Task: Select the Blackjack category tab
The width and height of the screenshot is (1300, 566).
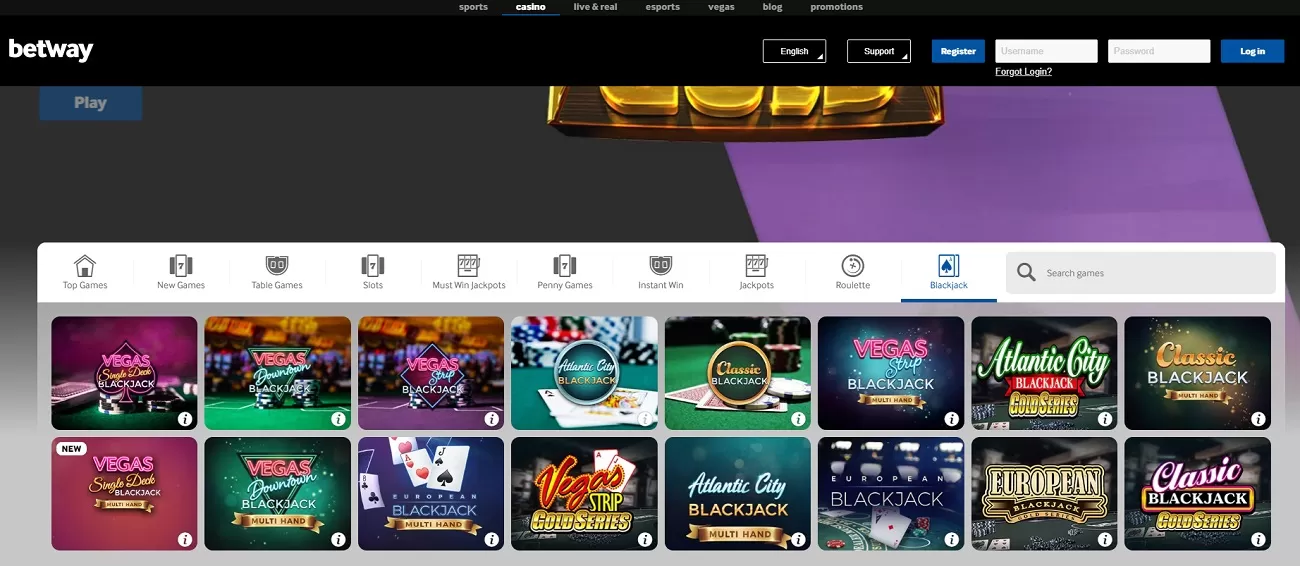Action: click(x=949, y=272)
